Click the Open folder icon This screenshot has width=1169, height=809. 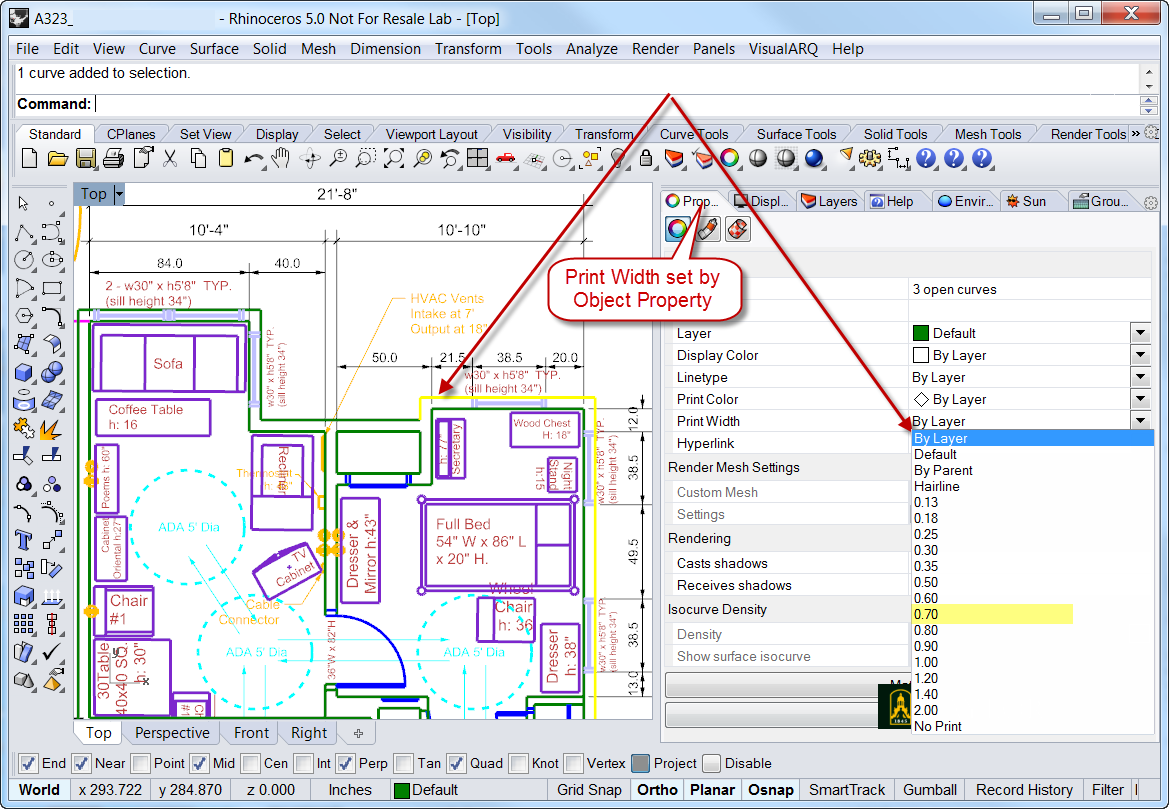click(x=57, y=158)
